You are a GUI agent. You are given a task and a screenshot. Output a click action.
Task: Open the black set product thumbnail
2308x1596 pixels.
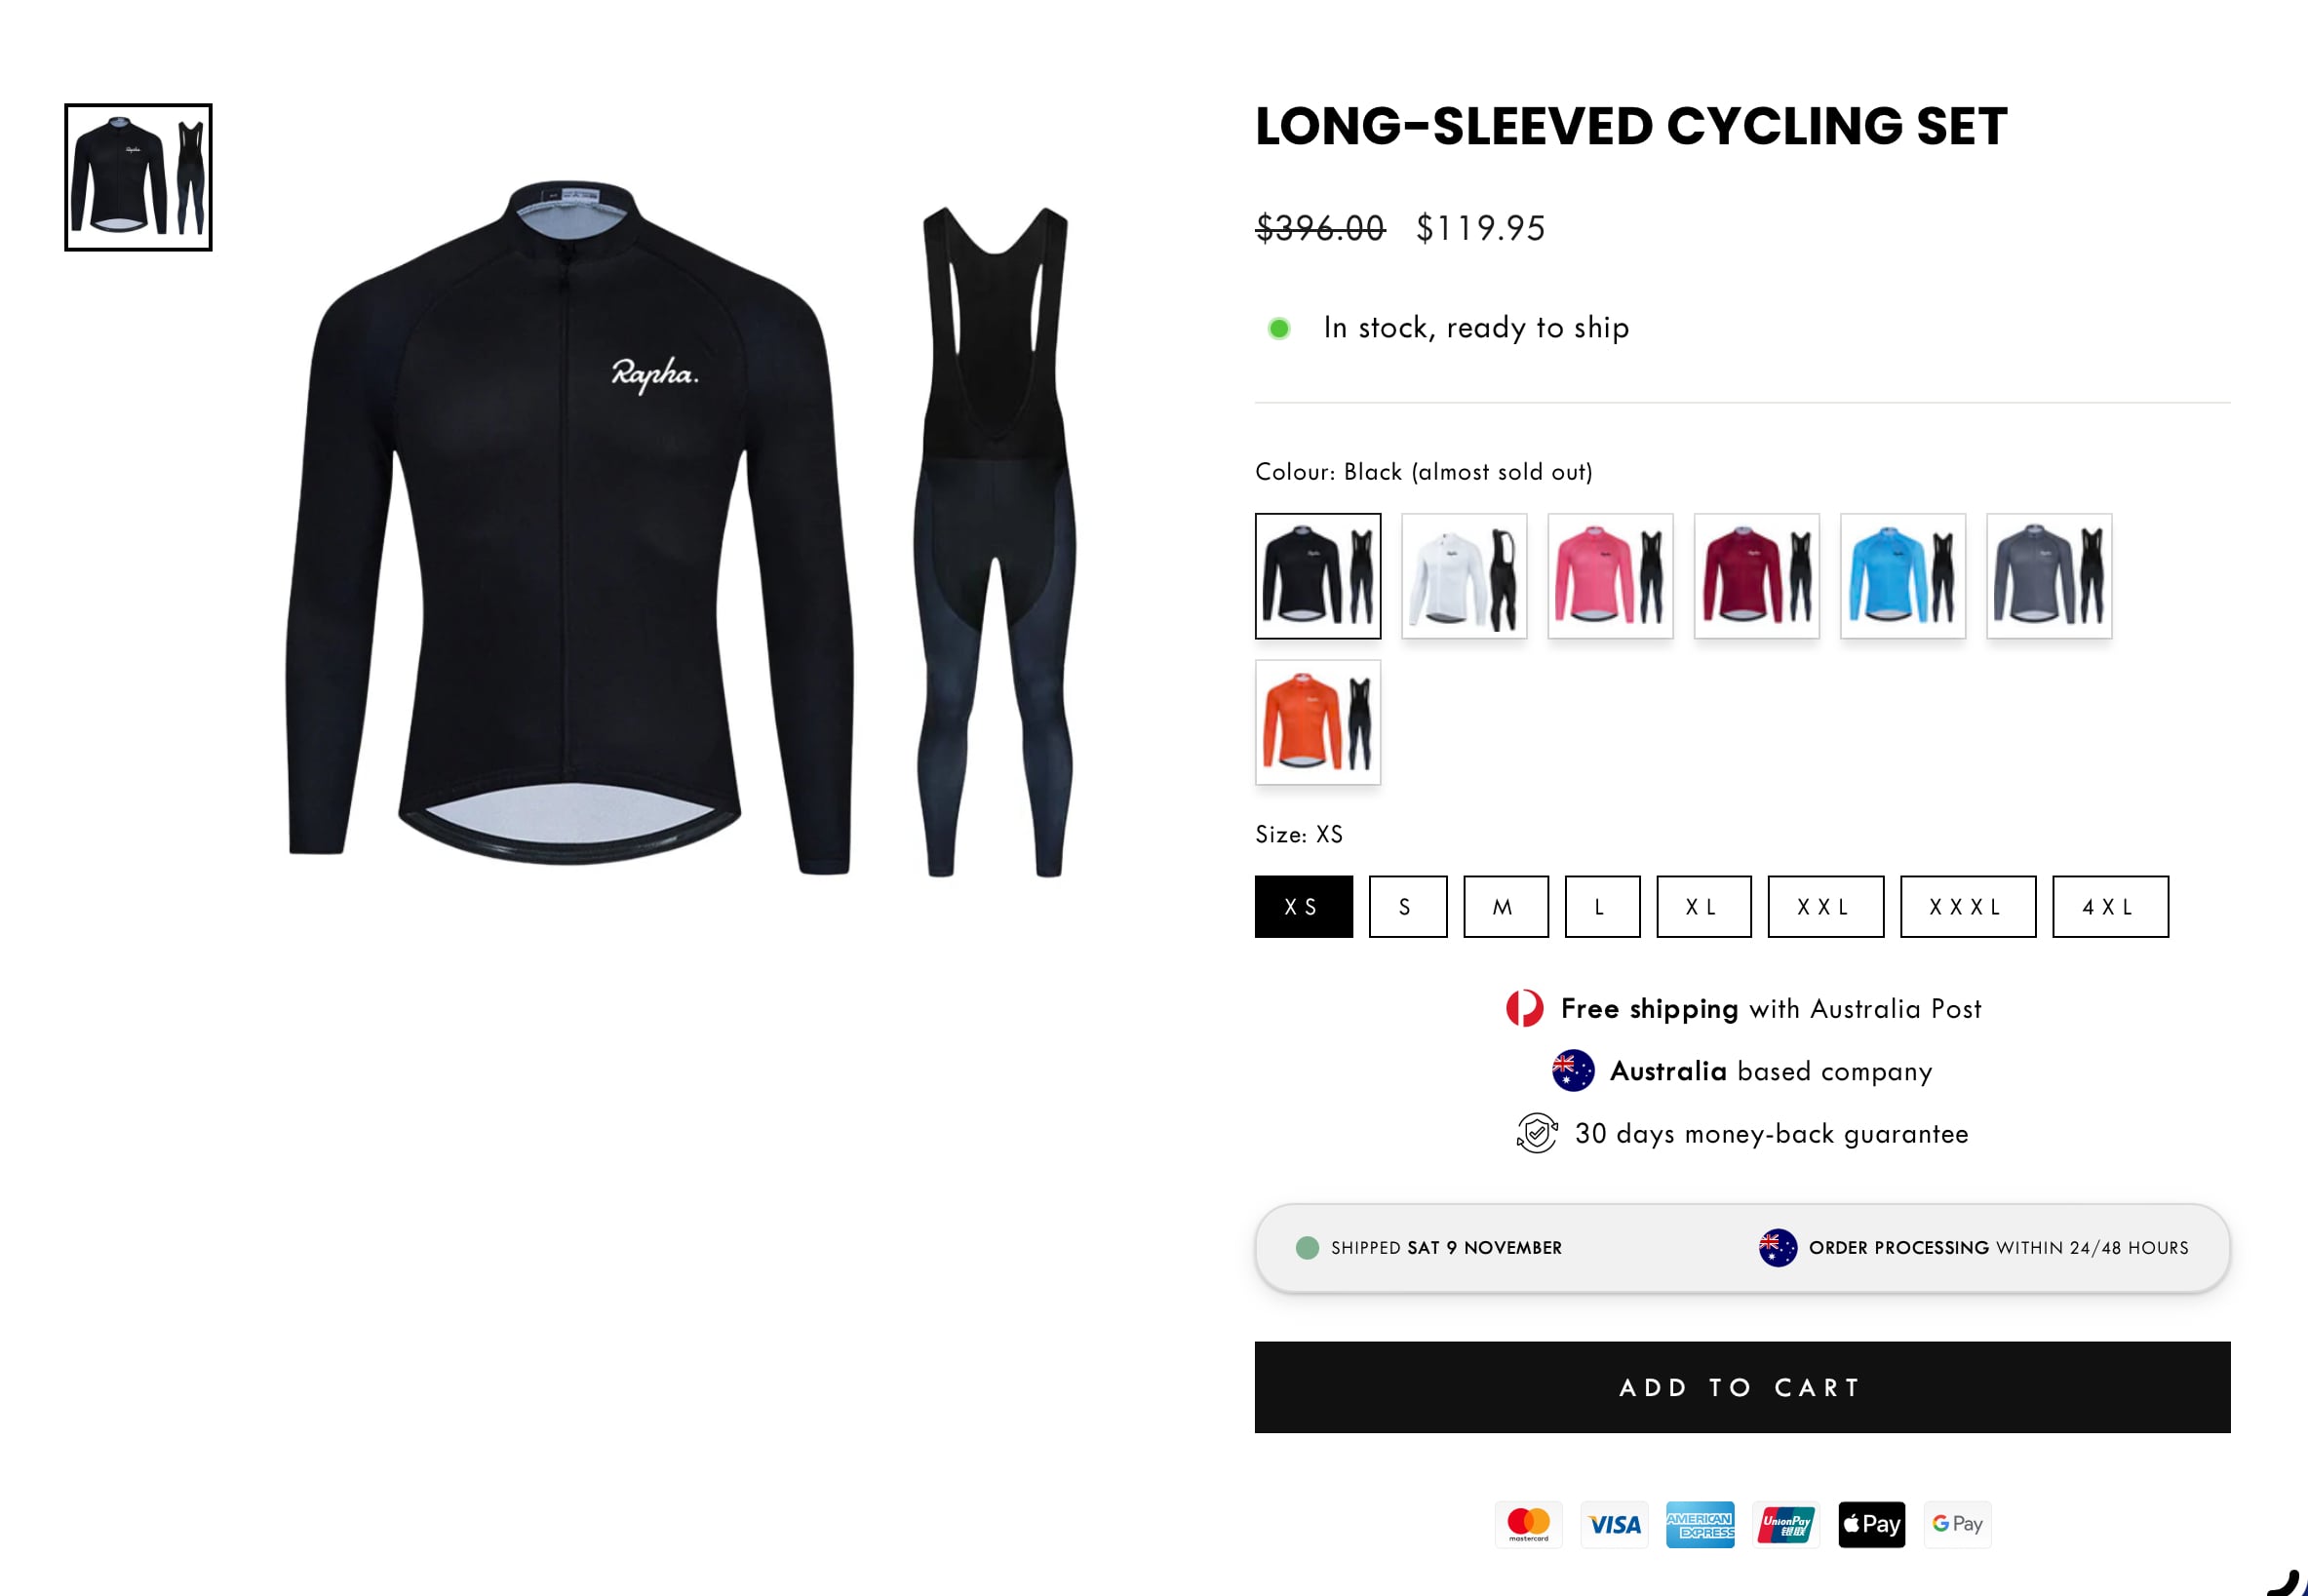[139, 177]
